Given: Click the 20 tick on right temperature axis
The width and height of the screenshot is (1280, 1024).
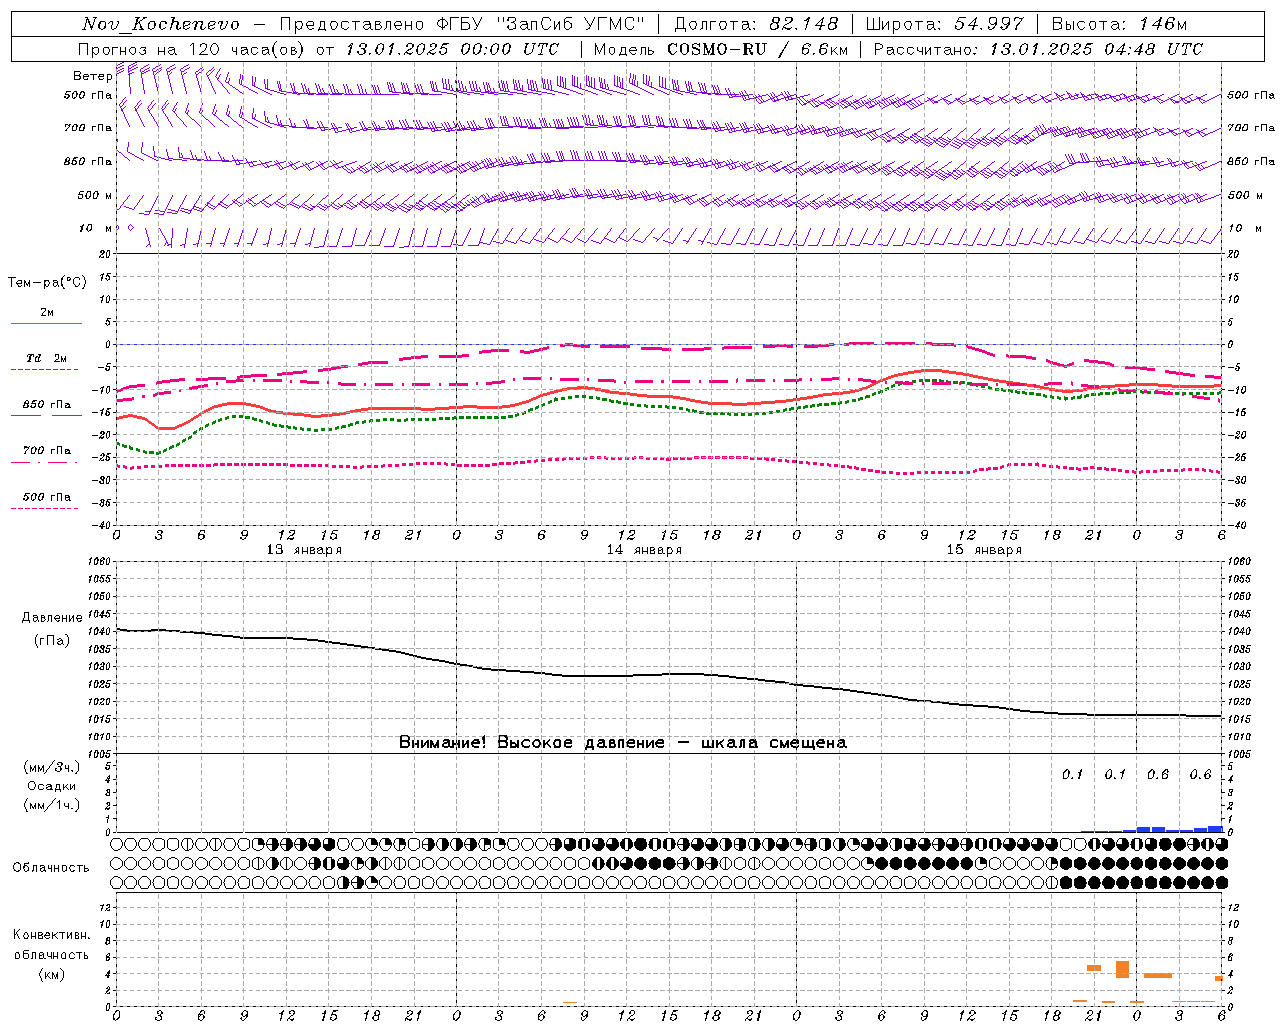Looking at the screenshot, I should pos(1233,255).
